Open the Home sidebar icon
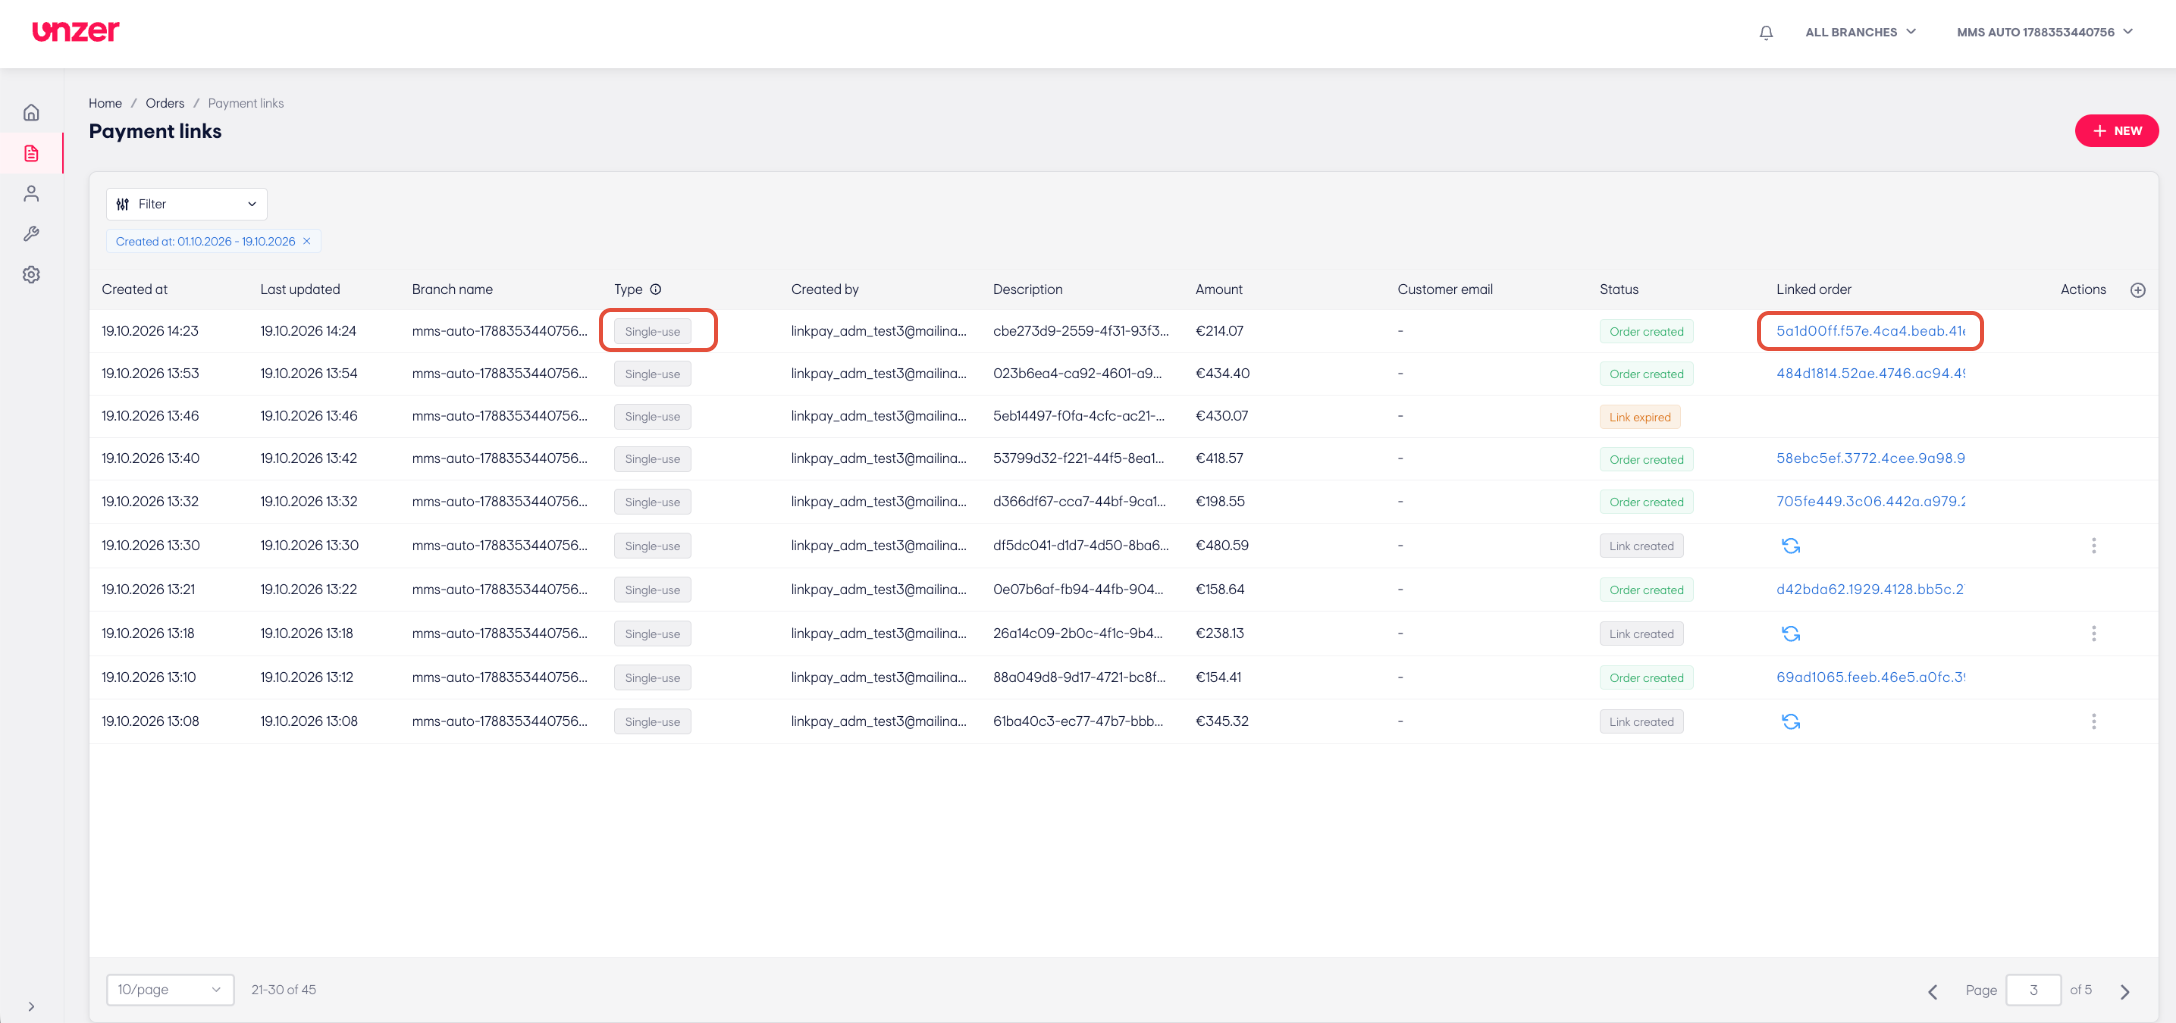Viewport: 2176px width, 1023px height. click(x=31, y=112)
